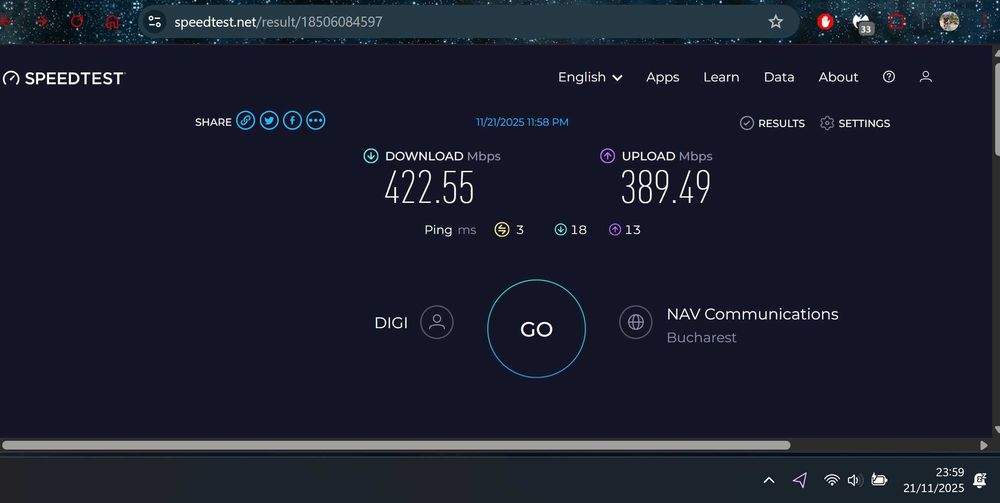Open the location arrow tray icon
1000x503 pixels.
point(800,480)
